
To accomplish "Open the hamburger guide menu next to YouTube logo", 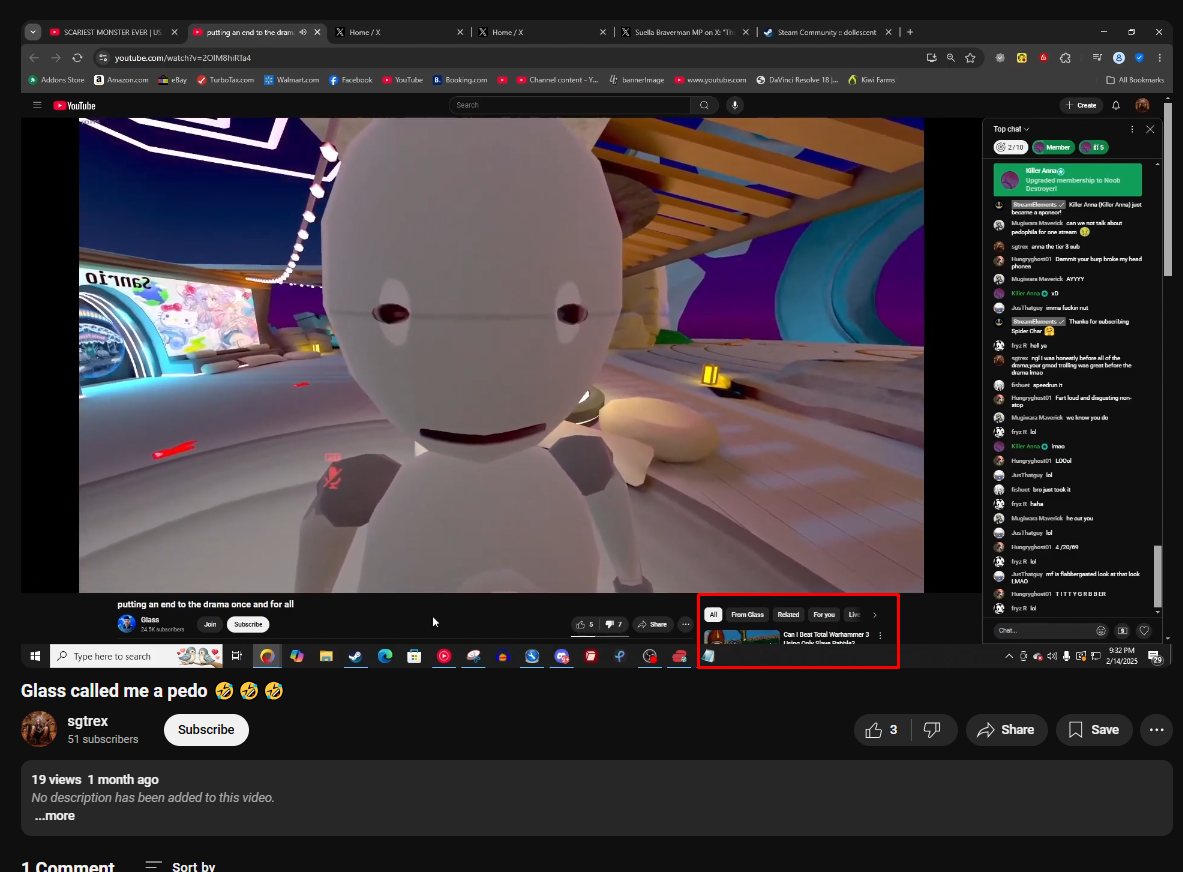I will (37, 105).
